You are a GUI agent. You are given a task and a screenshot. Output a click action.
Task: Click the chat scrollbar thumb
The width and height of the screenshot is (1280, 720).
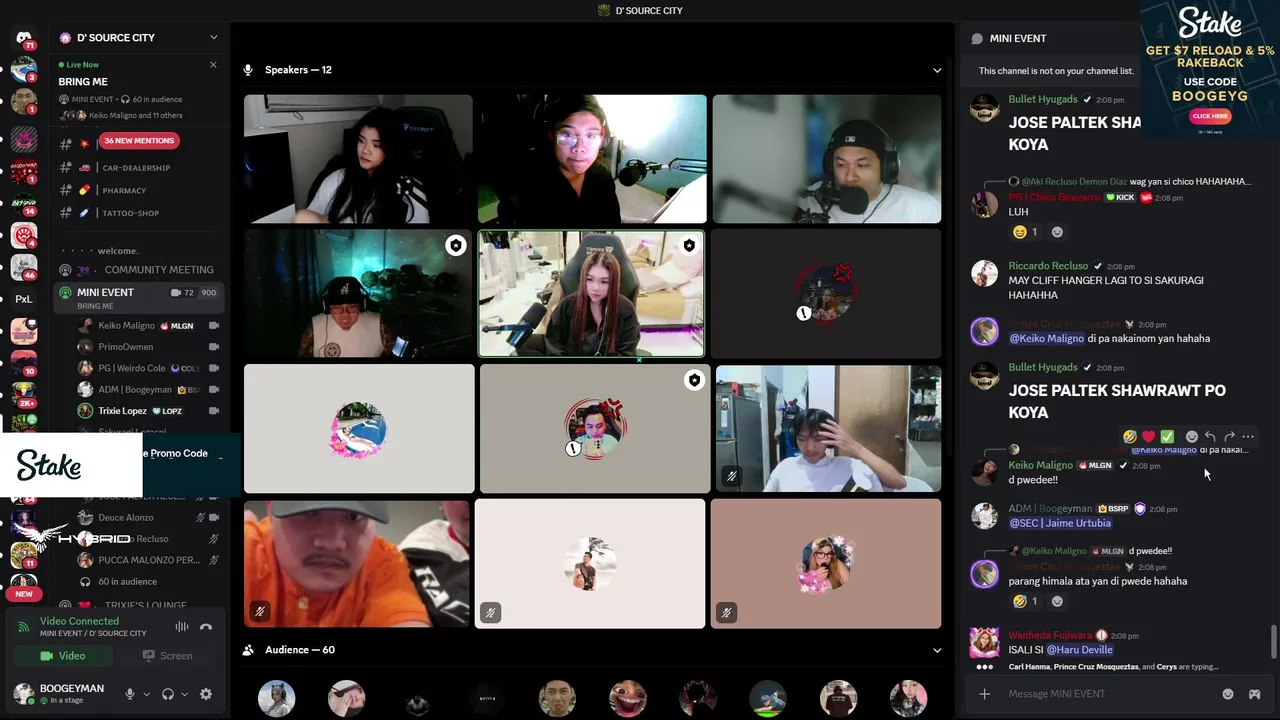pos(1273,642)
